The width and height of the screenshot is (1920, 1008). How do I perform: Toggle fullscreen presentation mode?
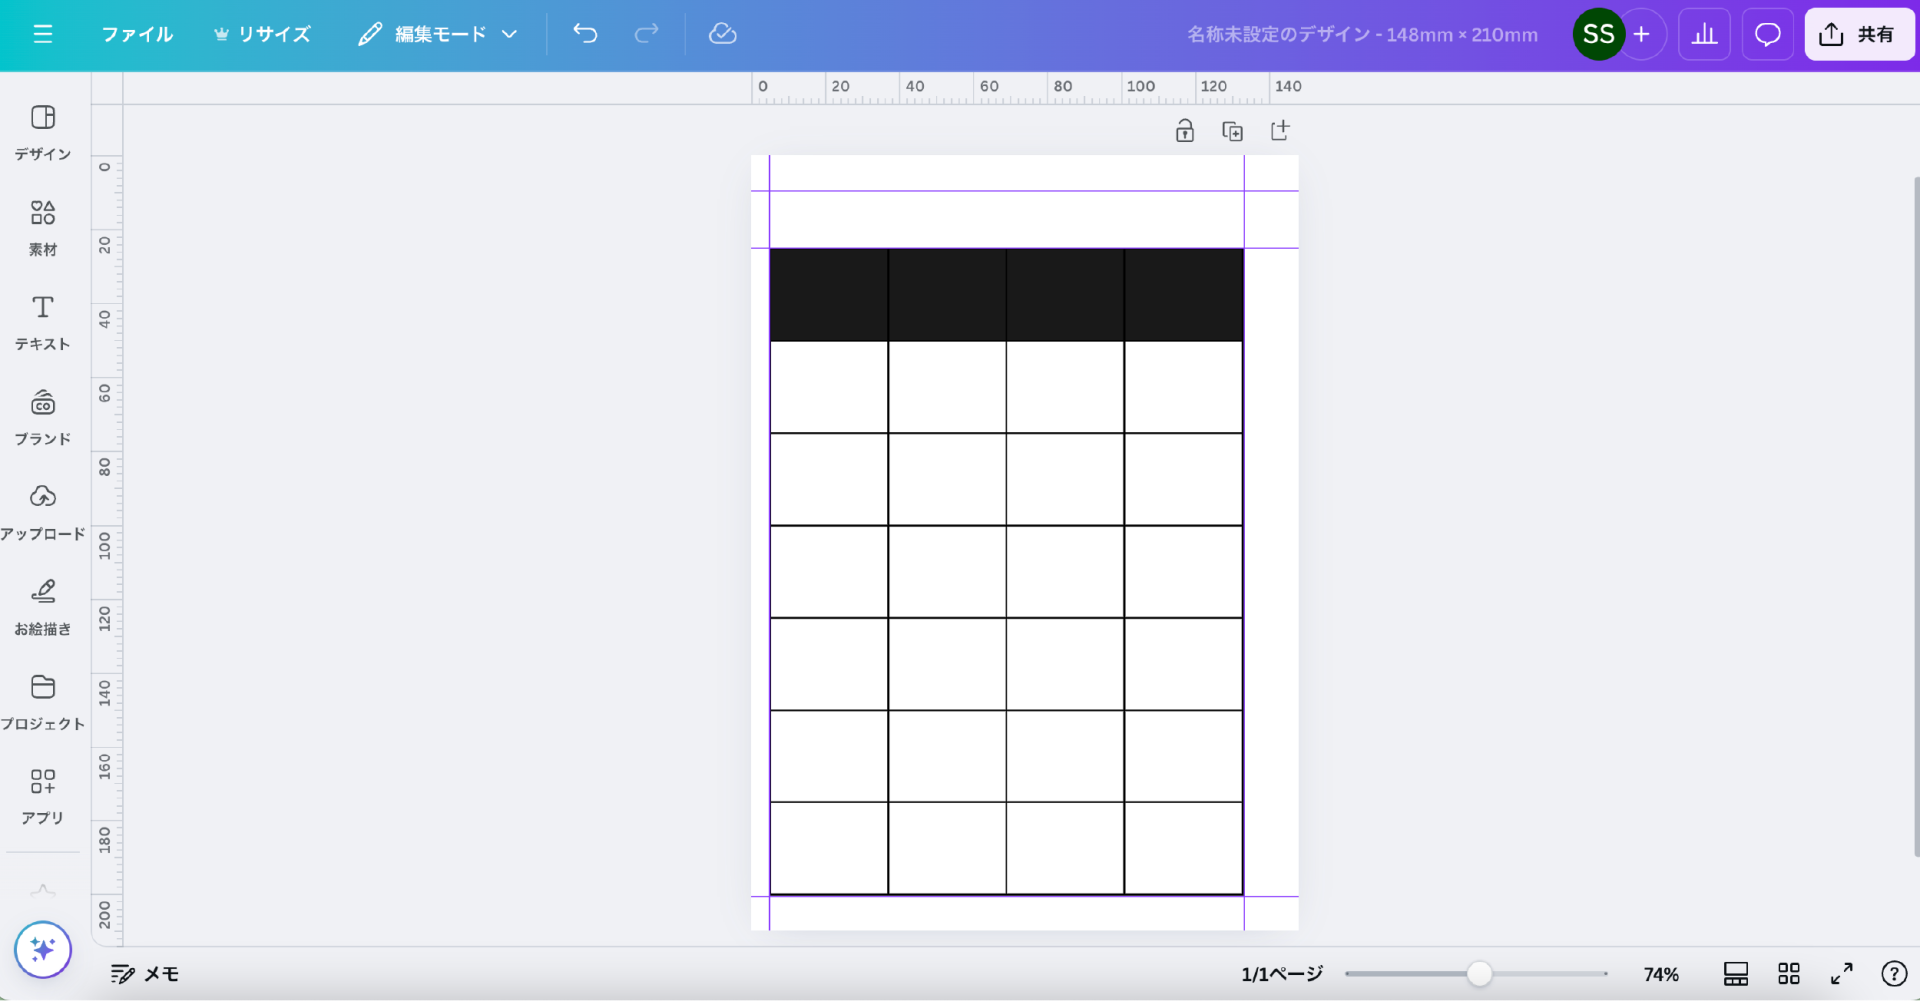[x=1841, y=974]
